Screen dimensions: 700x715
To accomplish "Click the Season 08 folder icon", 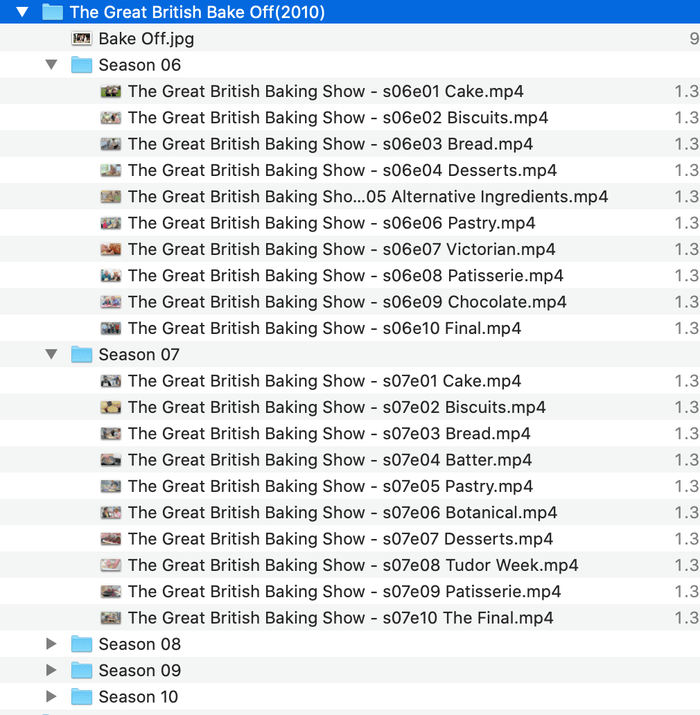I will pyautogui.click(x=82, y=644).
